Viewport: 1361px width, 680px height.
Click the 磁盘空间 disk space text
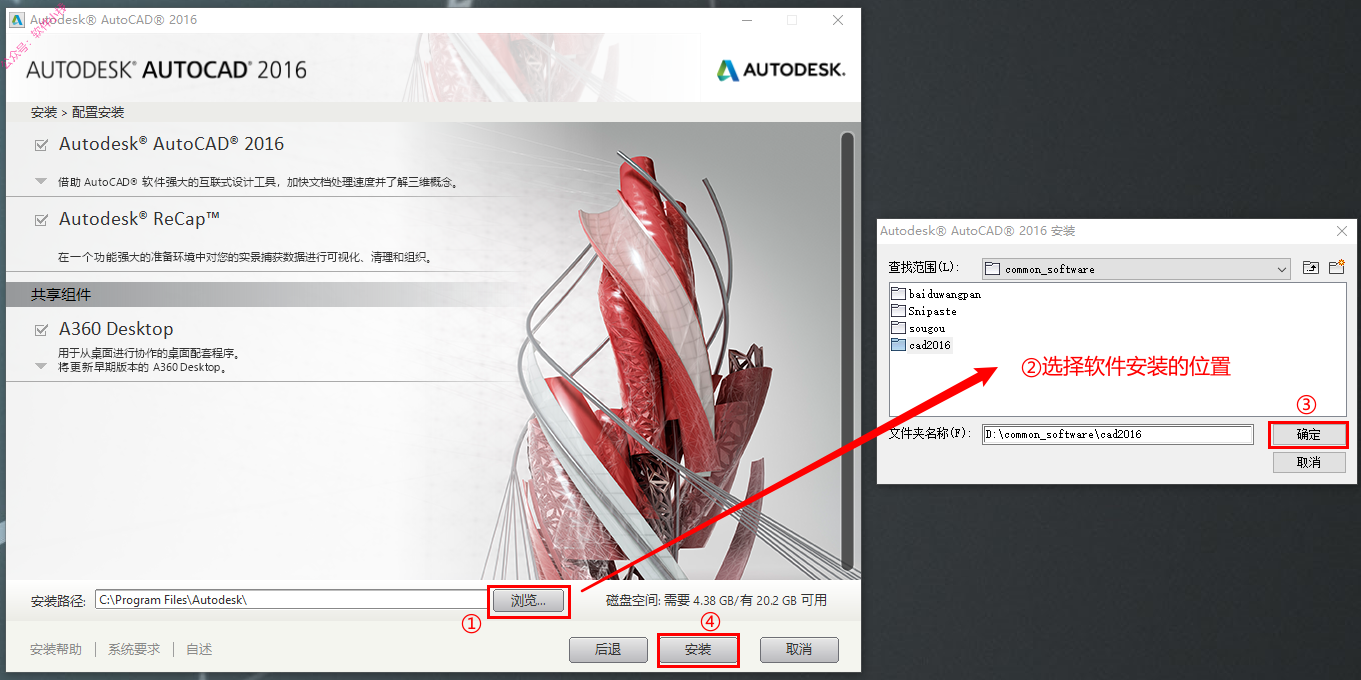[x=717, y=601]
